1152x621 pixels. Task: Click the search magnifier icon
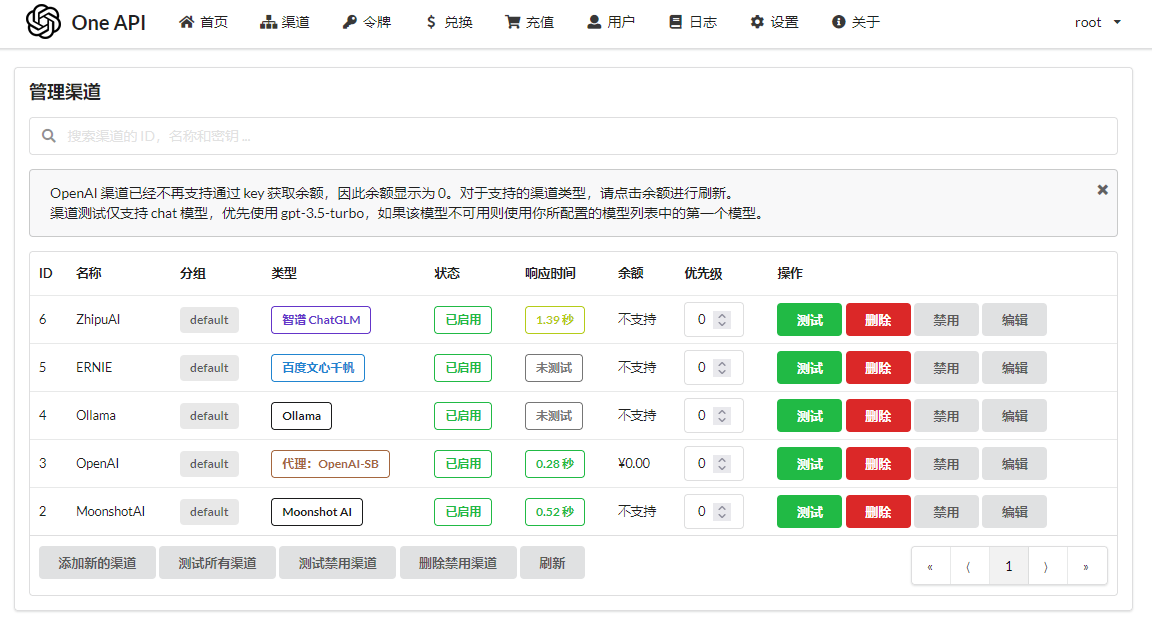click(x=48, y=136)
